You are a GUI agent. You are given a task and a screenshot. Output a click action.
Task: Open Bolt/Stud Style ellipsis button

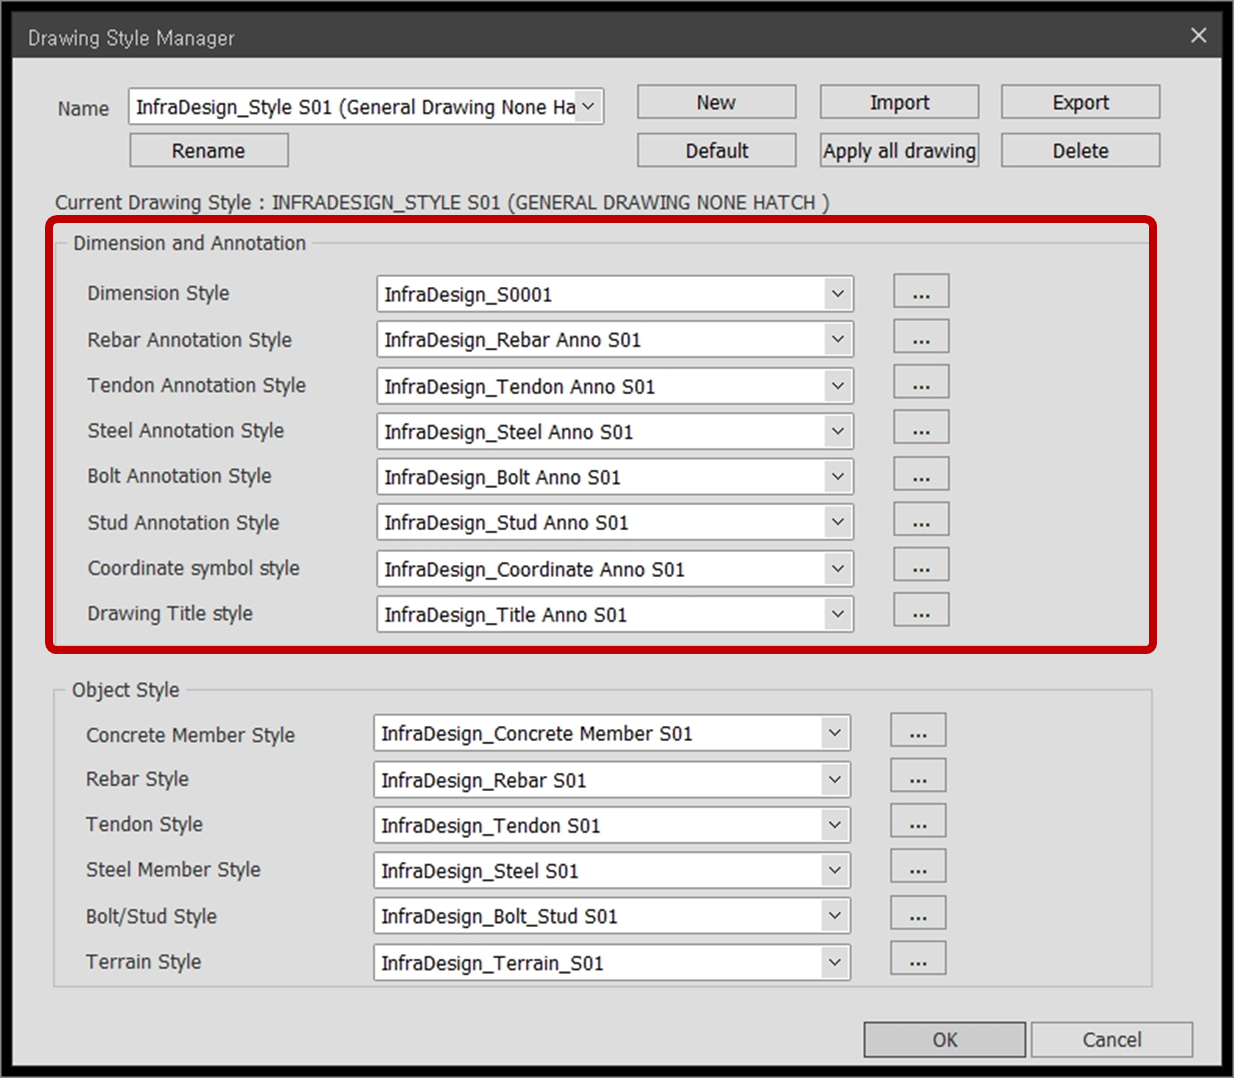(x=918, y=913)
